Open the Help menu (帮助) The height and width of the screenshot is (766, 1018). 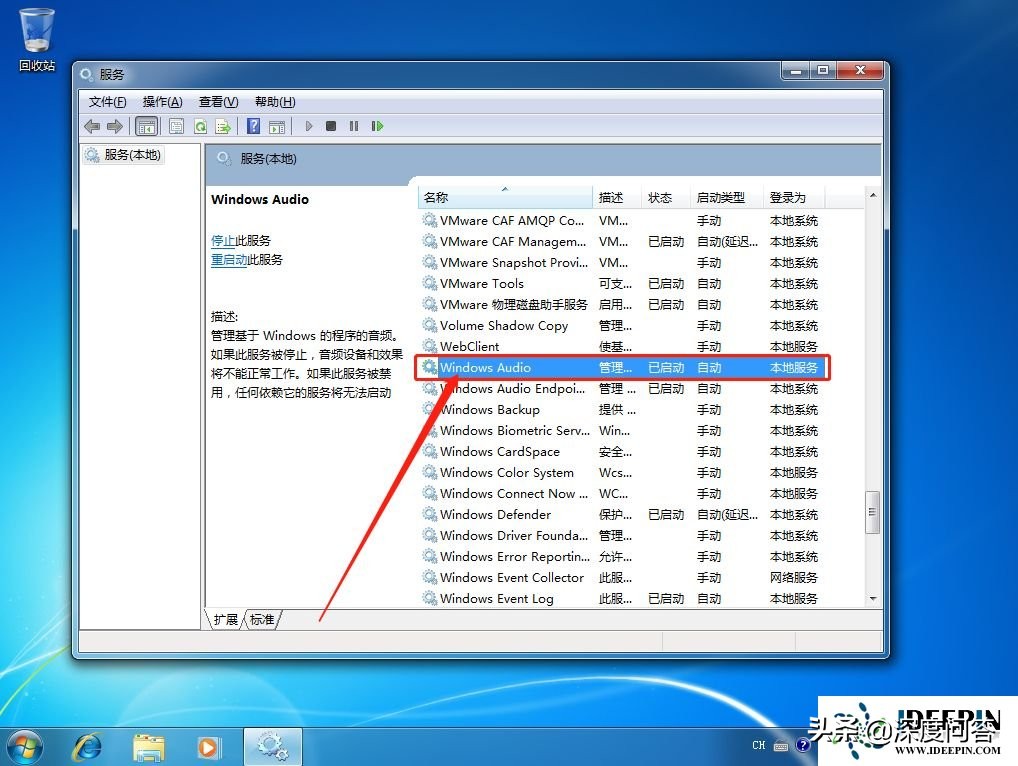(x=275, y=102)
